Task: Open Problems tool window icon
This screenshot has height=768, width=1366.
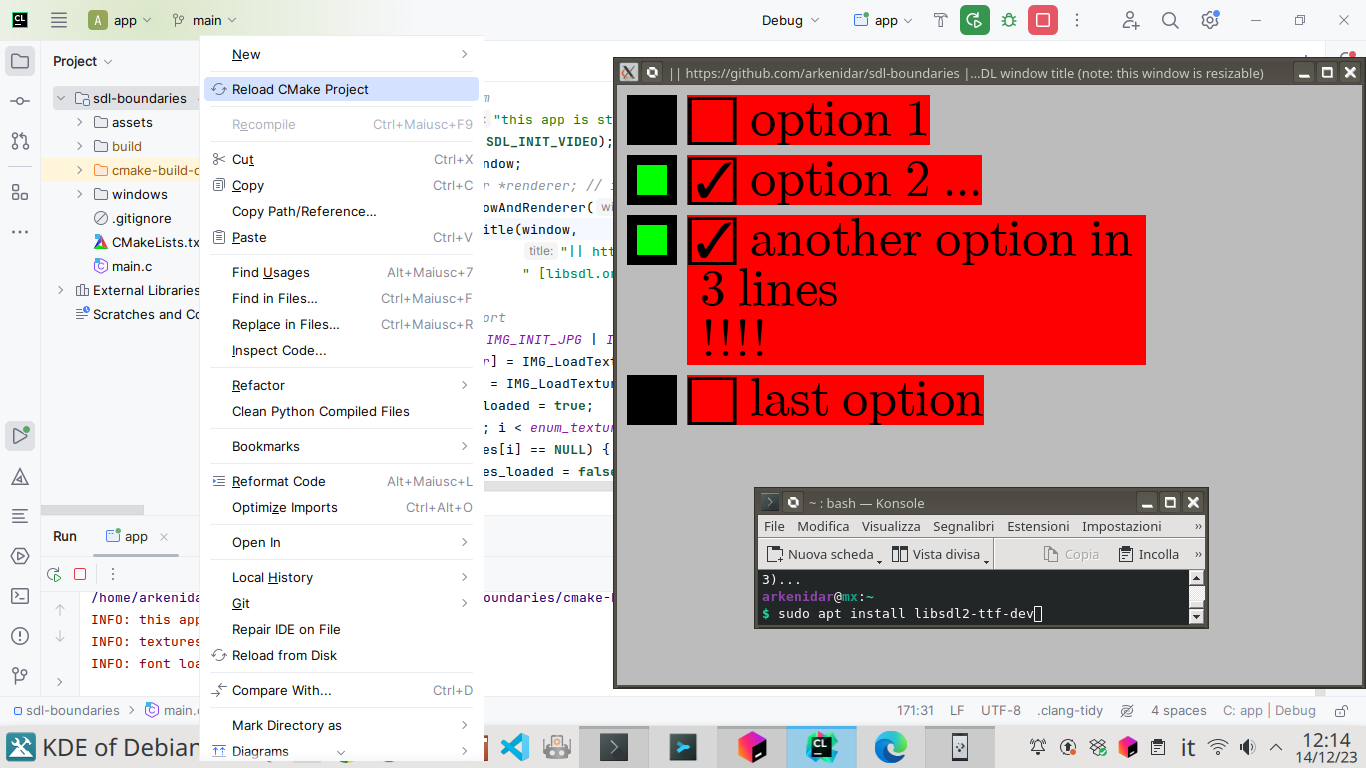Action: click(20, 636)
